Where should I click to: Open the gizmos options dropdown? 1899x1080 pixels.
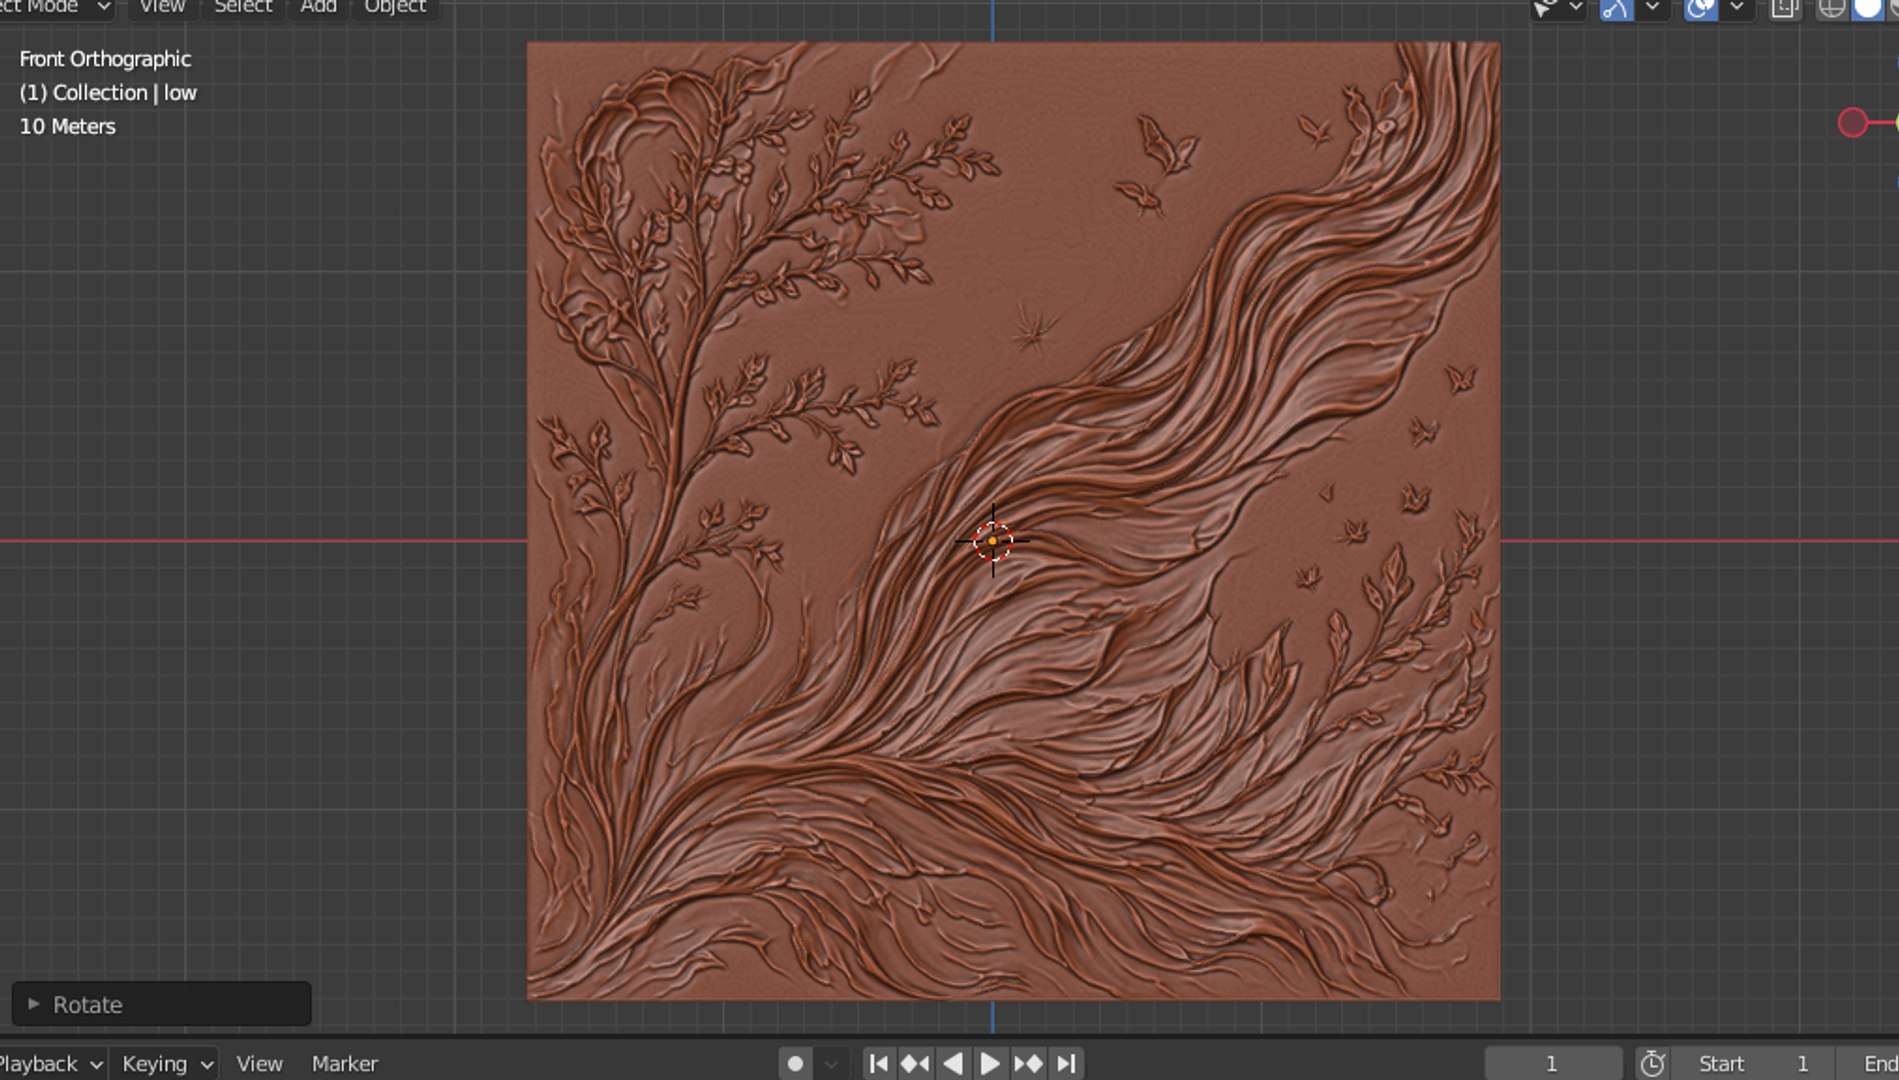(1653, 8)
